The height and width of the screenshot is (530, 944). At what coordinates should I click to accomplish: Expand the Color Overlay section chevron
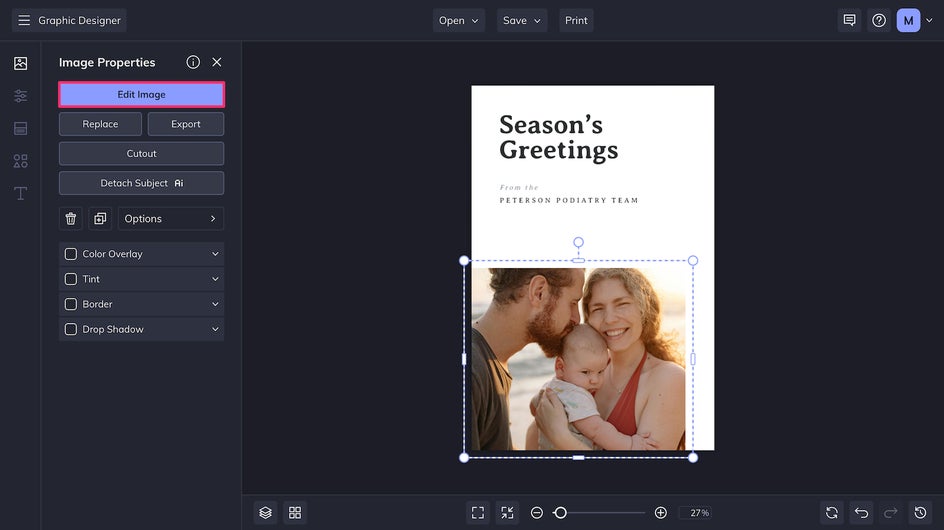[x=215, y=254]
